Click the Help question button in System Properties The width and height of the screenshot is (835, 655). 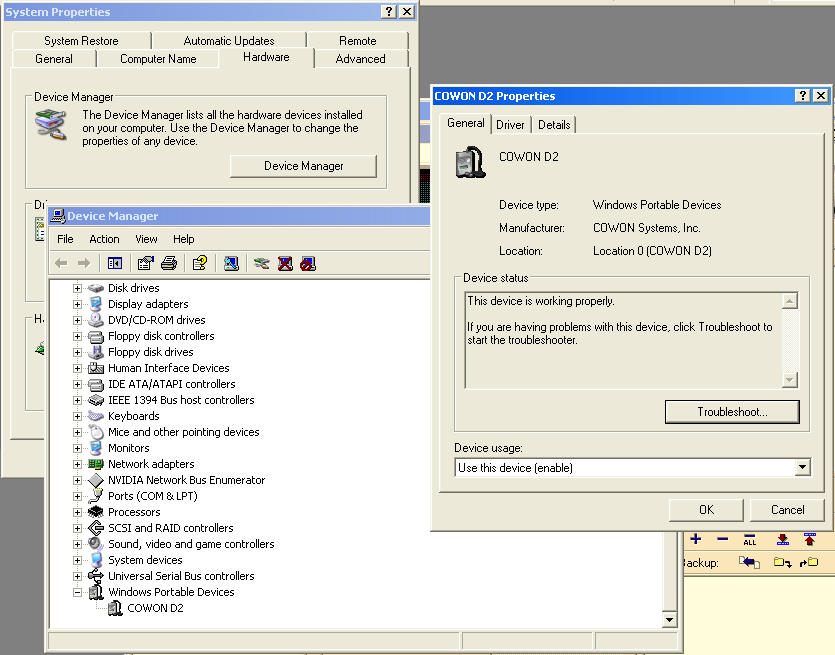[389, 11]
